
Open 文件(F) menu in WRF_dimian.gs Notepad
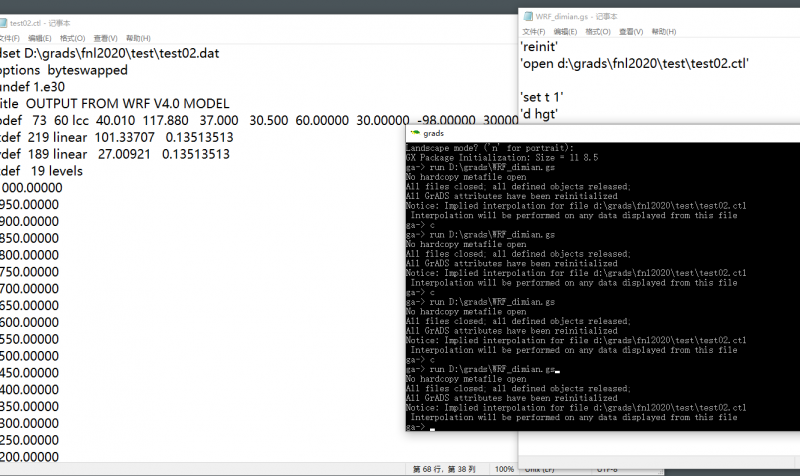click(x=533, y=31)
